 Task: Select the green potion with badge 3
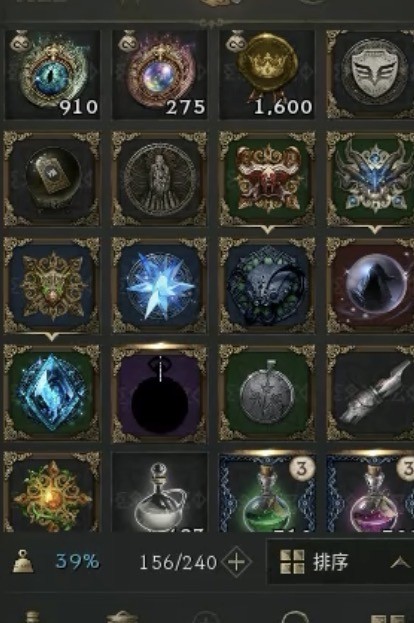click(267, 493)
